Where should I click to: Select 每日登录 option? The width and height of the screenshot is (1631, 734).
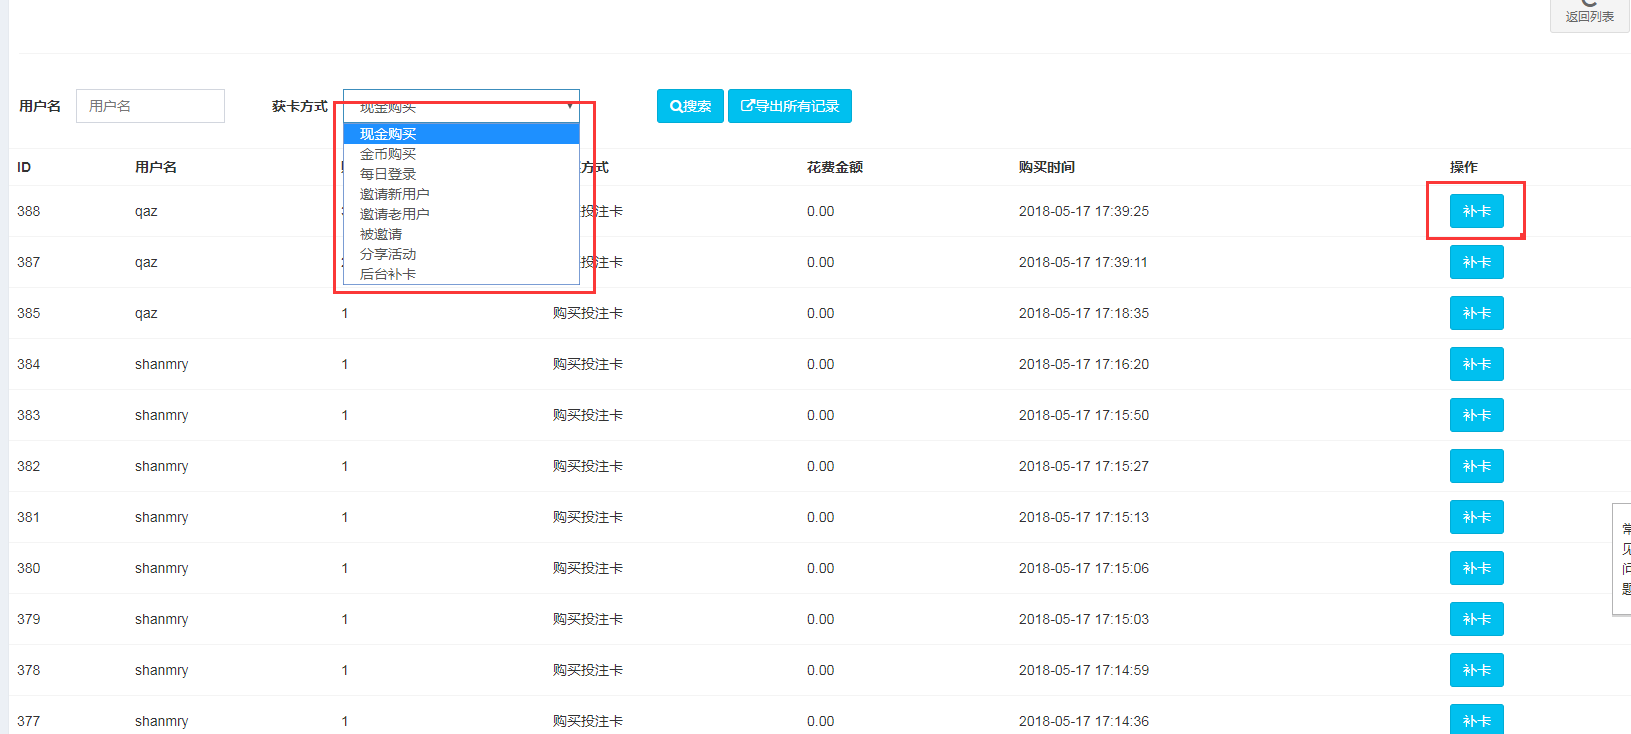coord(461,174)
